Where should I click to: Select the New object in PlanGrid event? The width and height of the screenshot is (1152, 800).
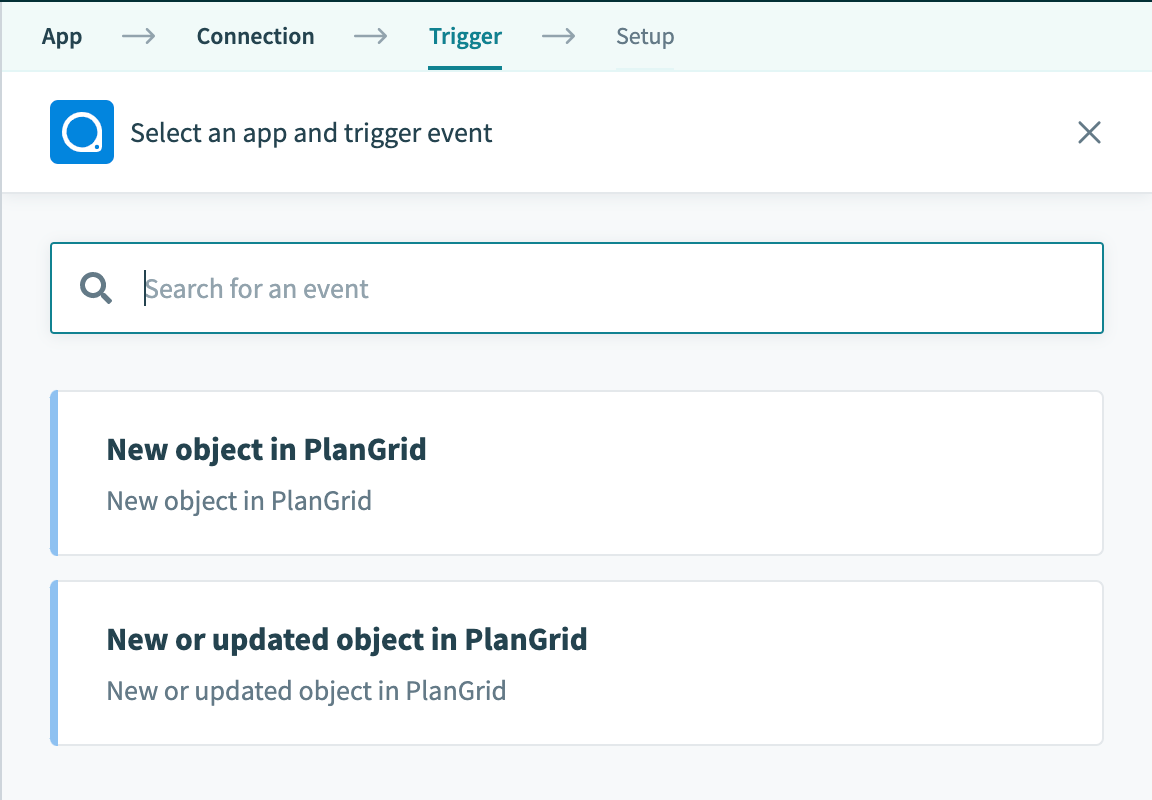pos(576,472)
